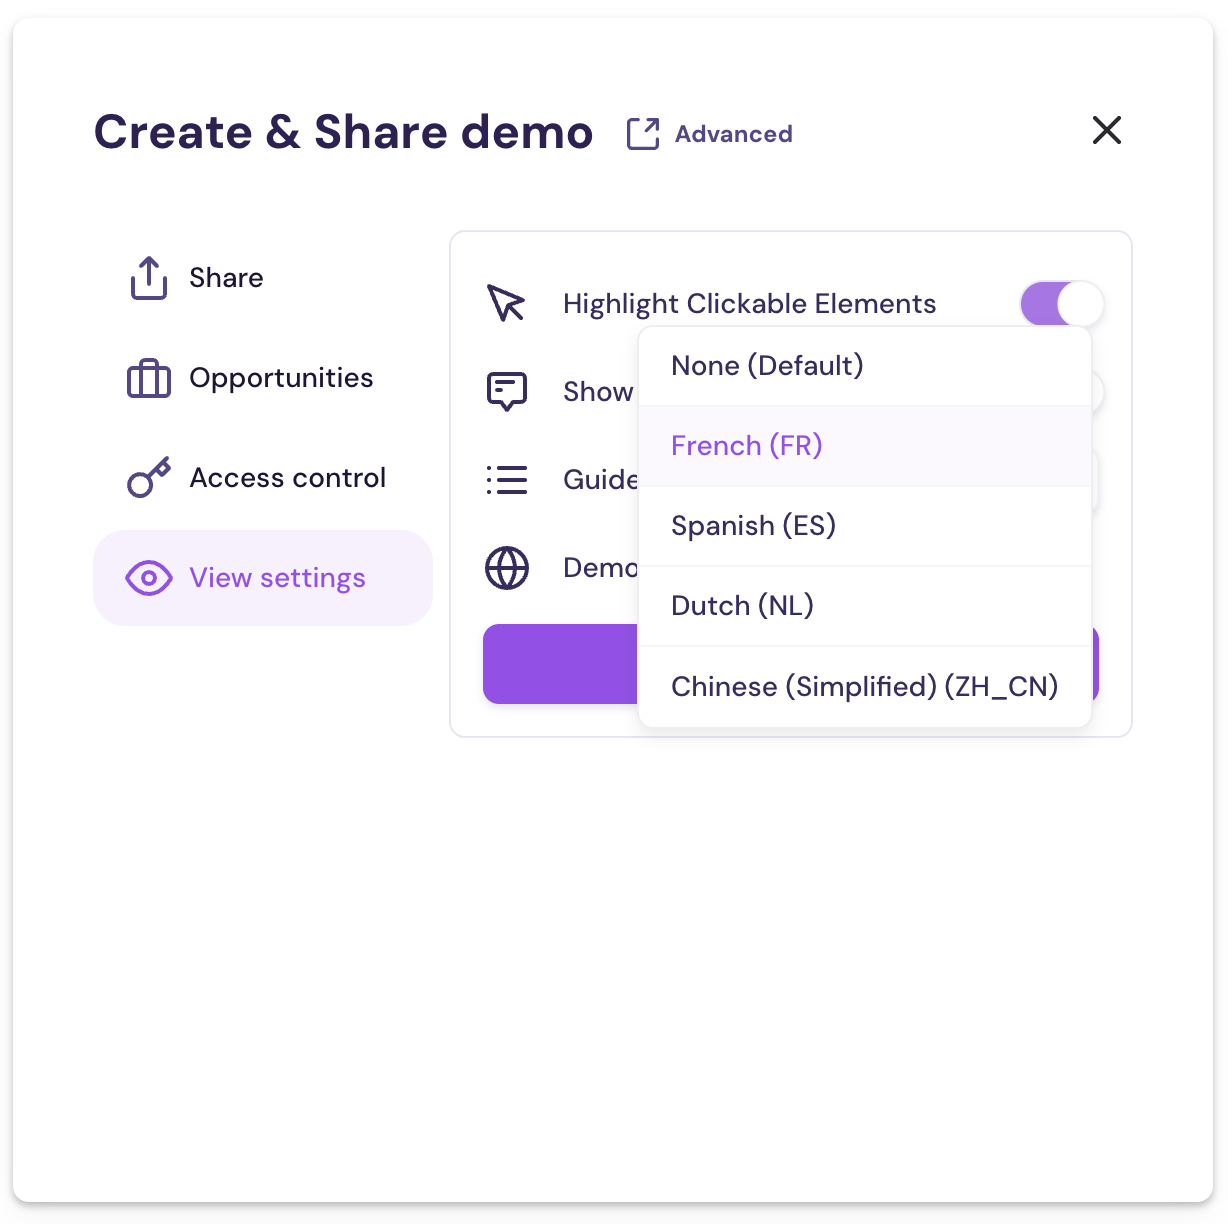Close the Create & Share demo dialog
Image resolution: width=1228 pixels, height=1224 pixels.
coord(1106,130)
